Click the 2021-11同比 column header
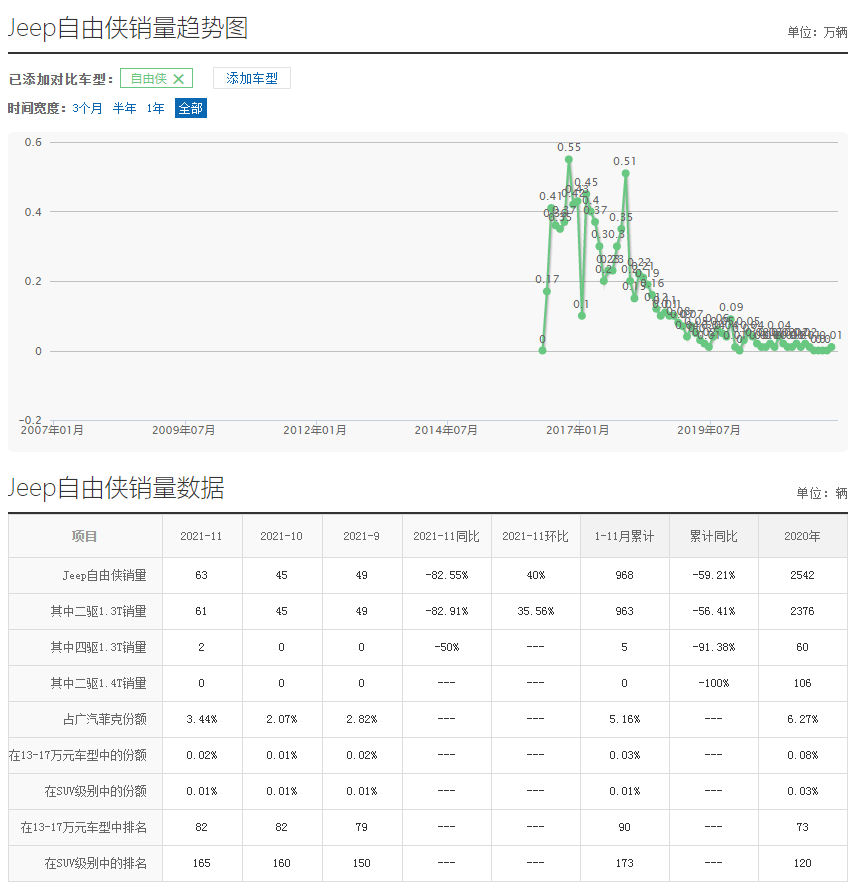This screenshot has width=862, height=892. 447,536
